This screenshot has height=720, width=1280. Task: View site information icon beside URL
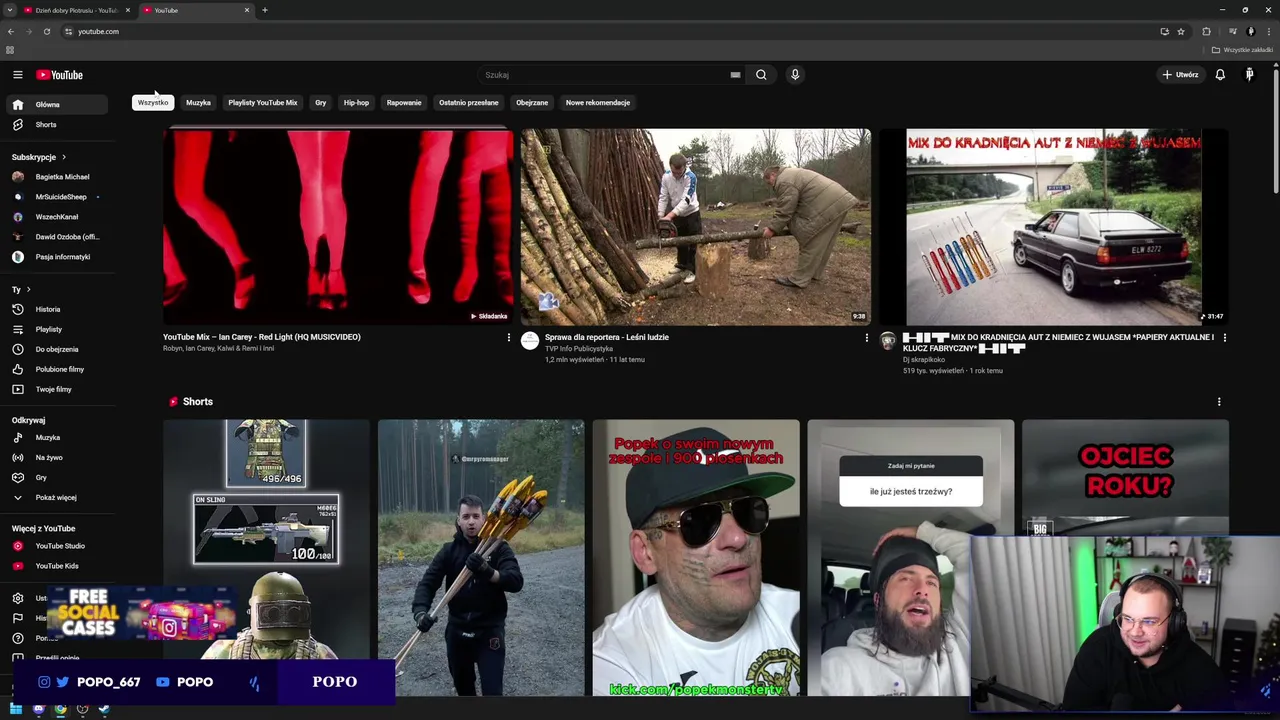point(68,31)
